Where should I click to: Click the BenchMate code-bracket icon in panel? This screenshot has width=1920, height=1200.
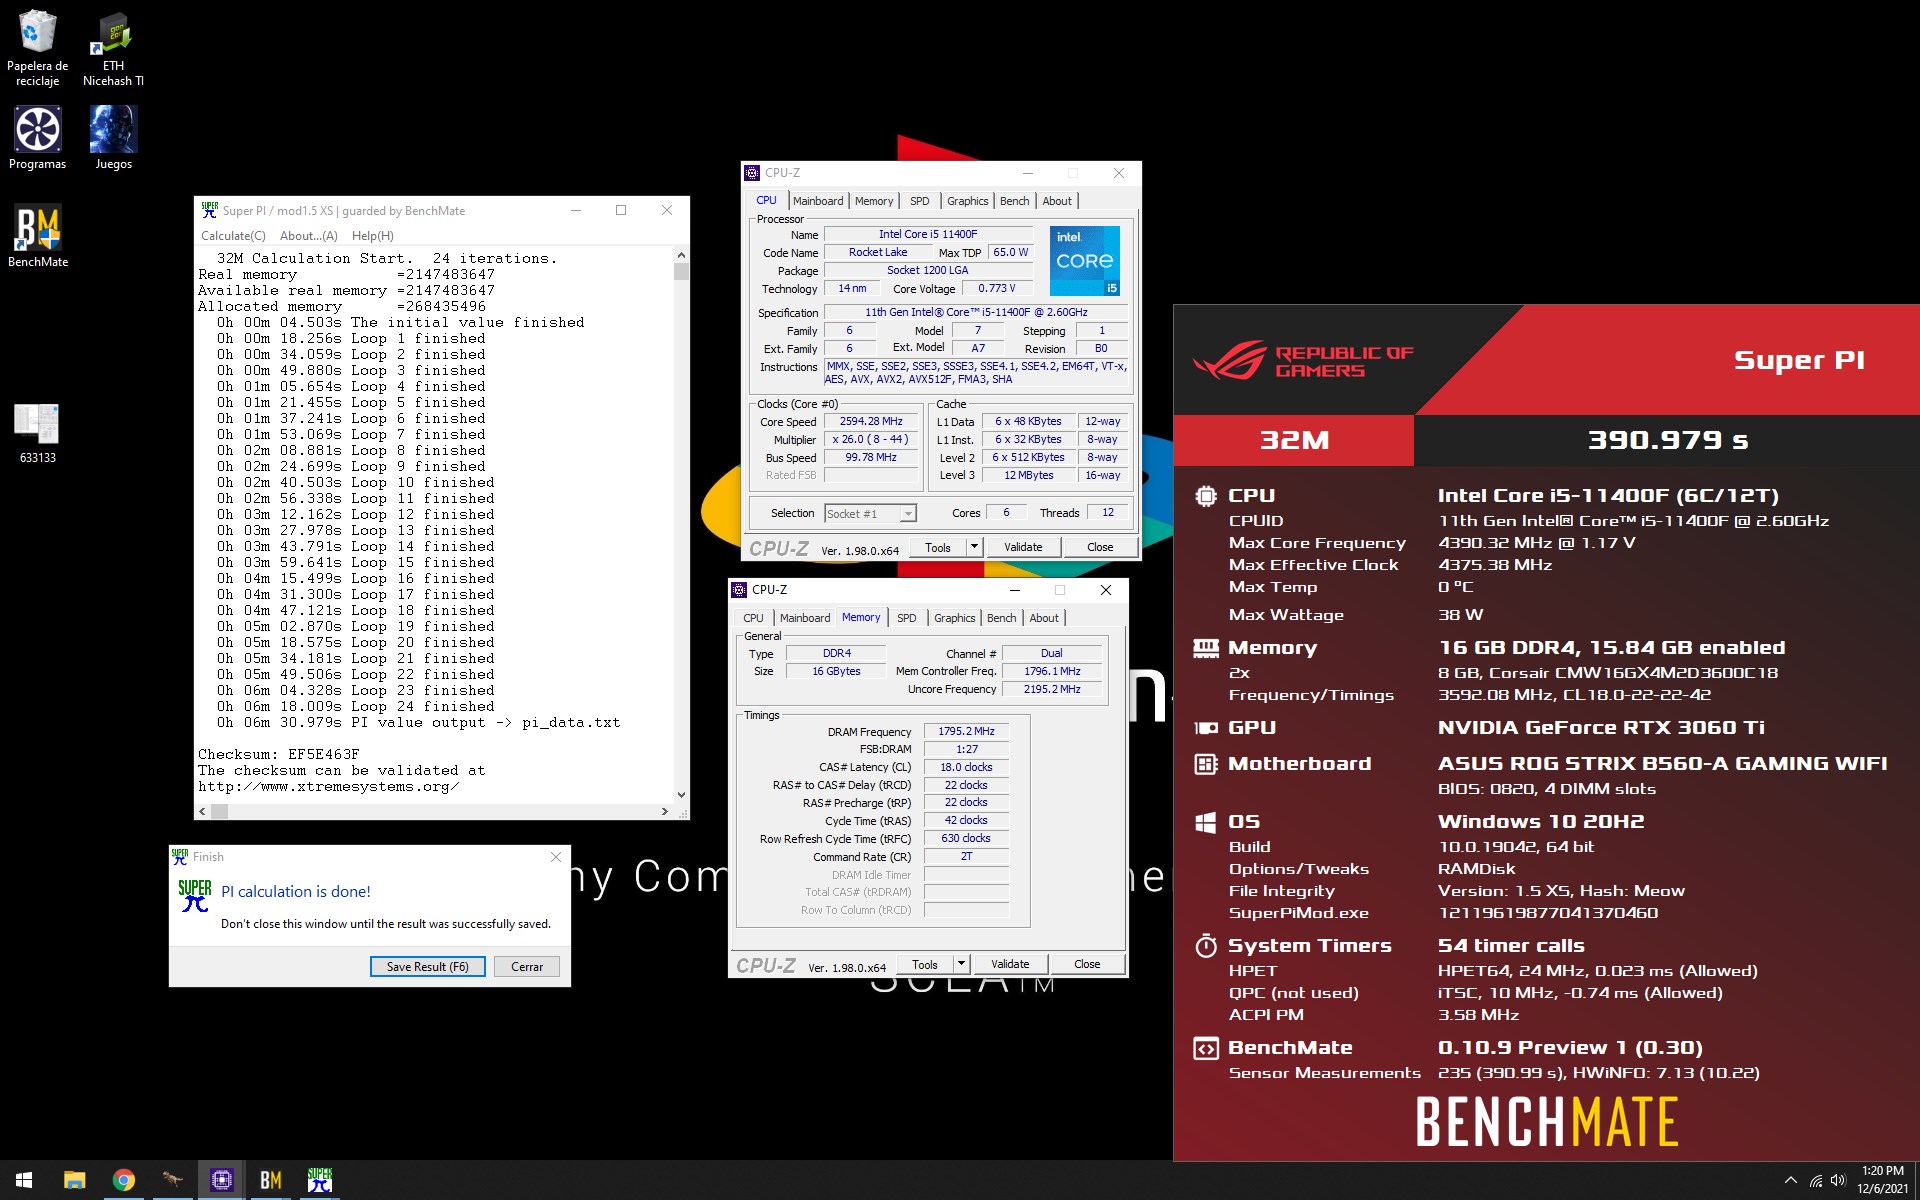1206,1048
